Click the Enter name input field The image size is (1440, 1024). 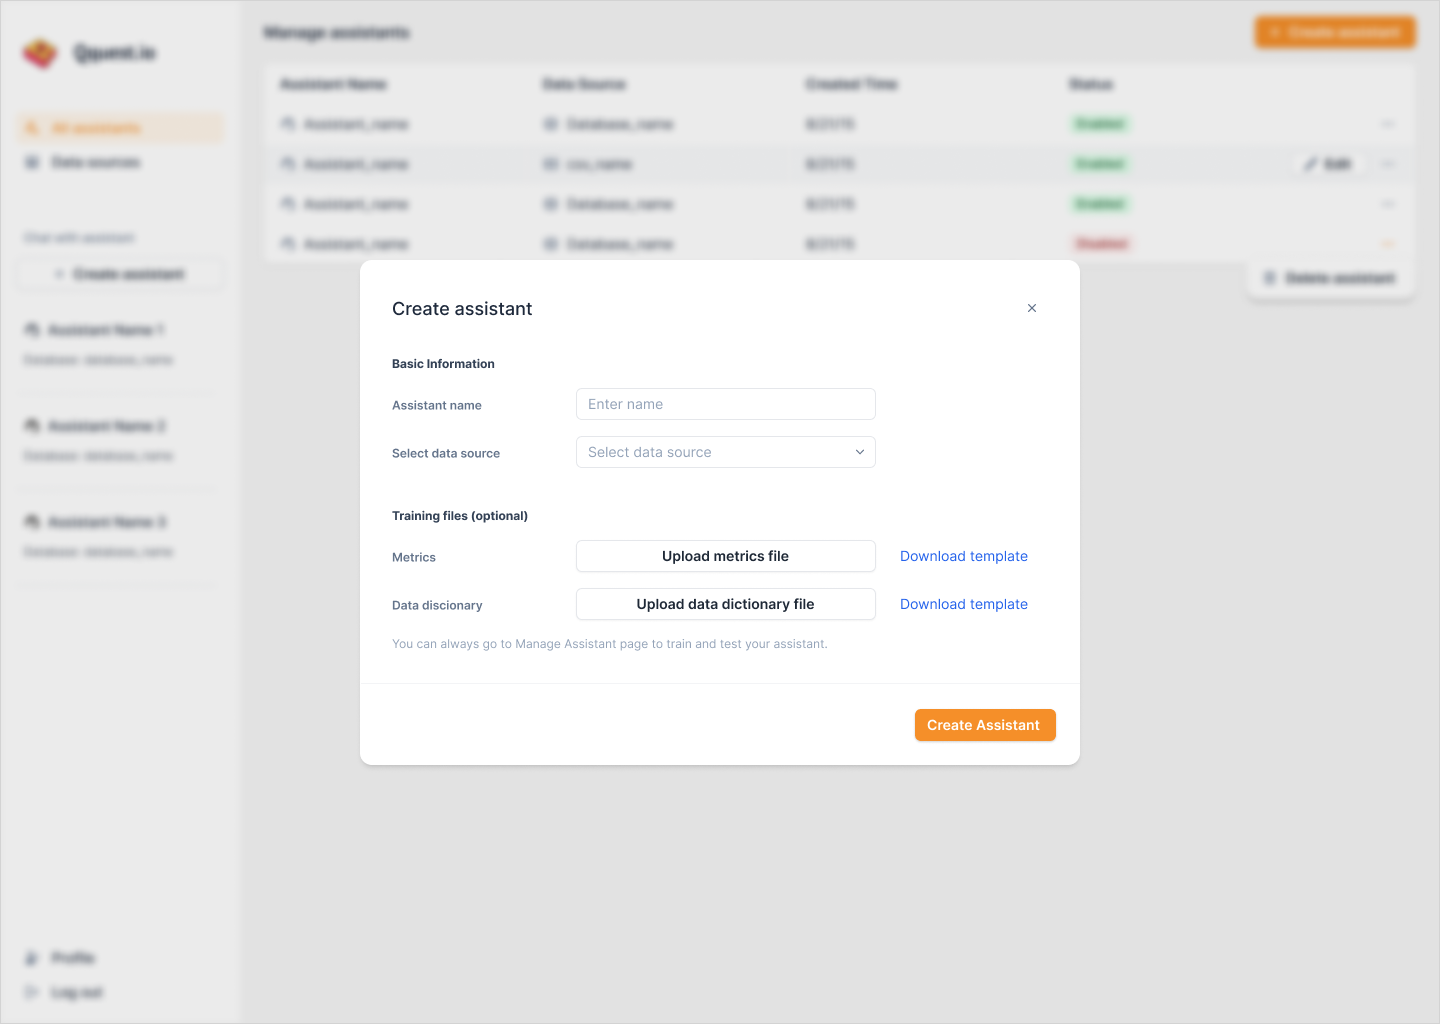click(x=725, y=404)
